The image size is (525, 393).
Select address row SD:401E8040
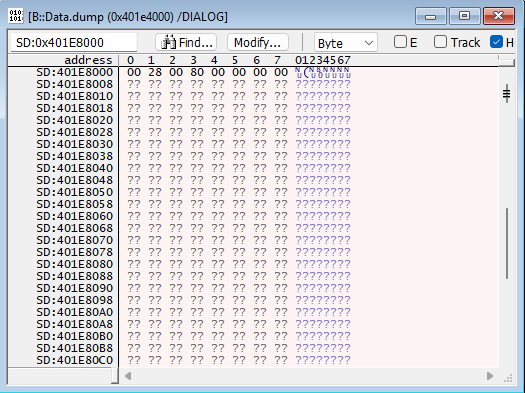pos(75,168)
